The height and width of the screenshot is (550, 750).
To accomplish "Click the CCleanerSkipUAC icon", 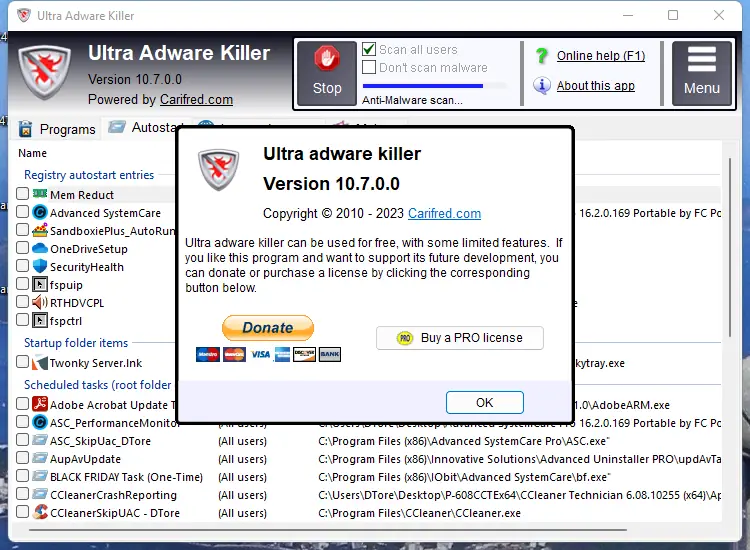I will [40, 512].
